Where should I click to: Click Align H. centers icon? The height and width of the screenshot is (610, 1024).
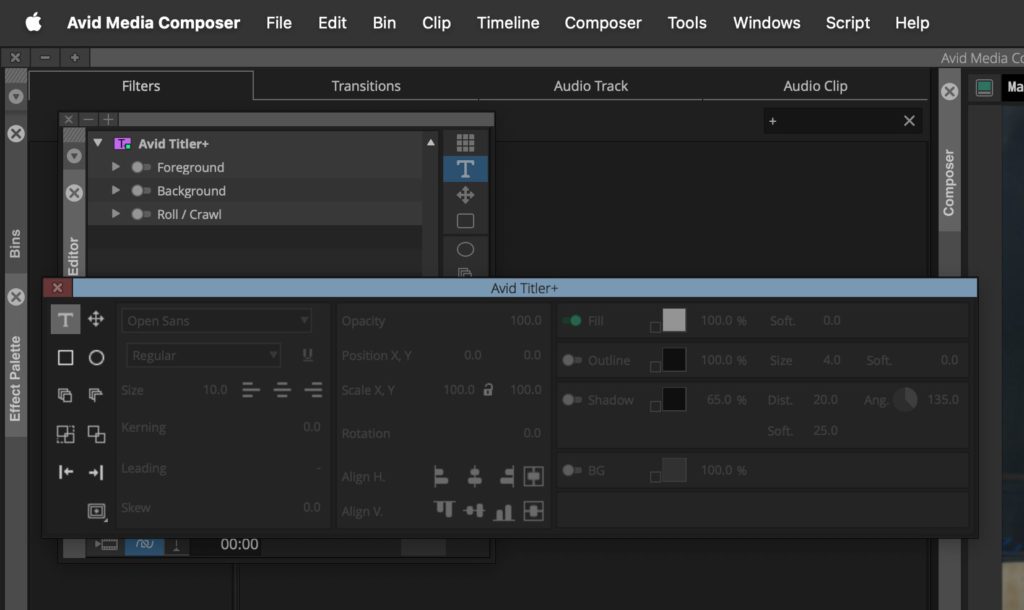tap(475, 477)
